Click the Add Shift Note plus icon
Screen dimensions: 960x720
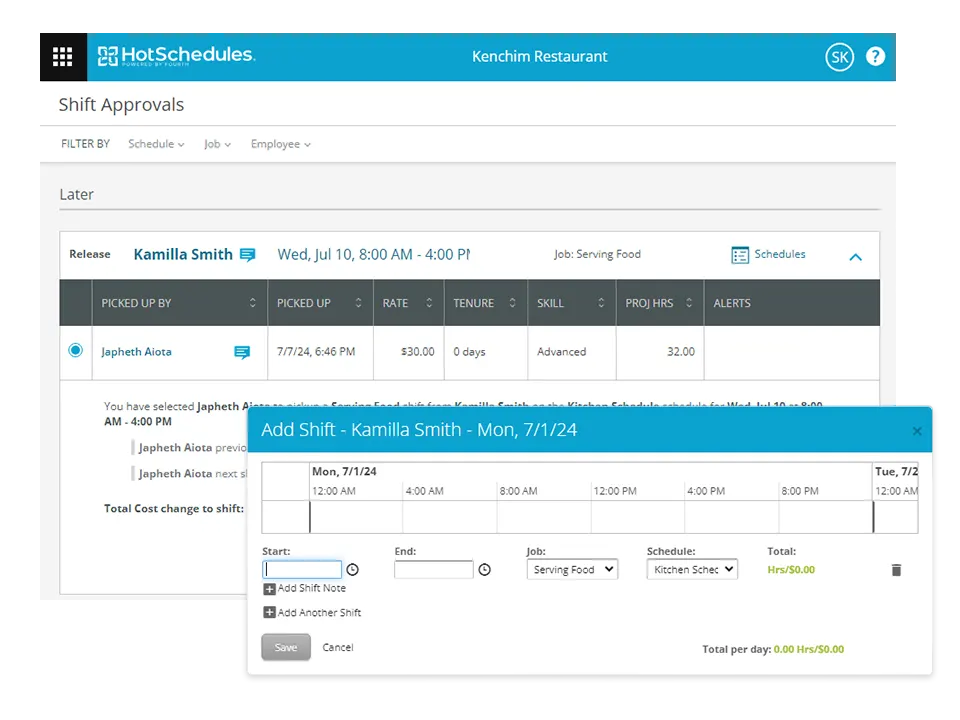coord(269,589)
